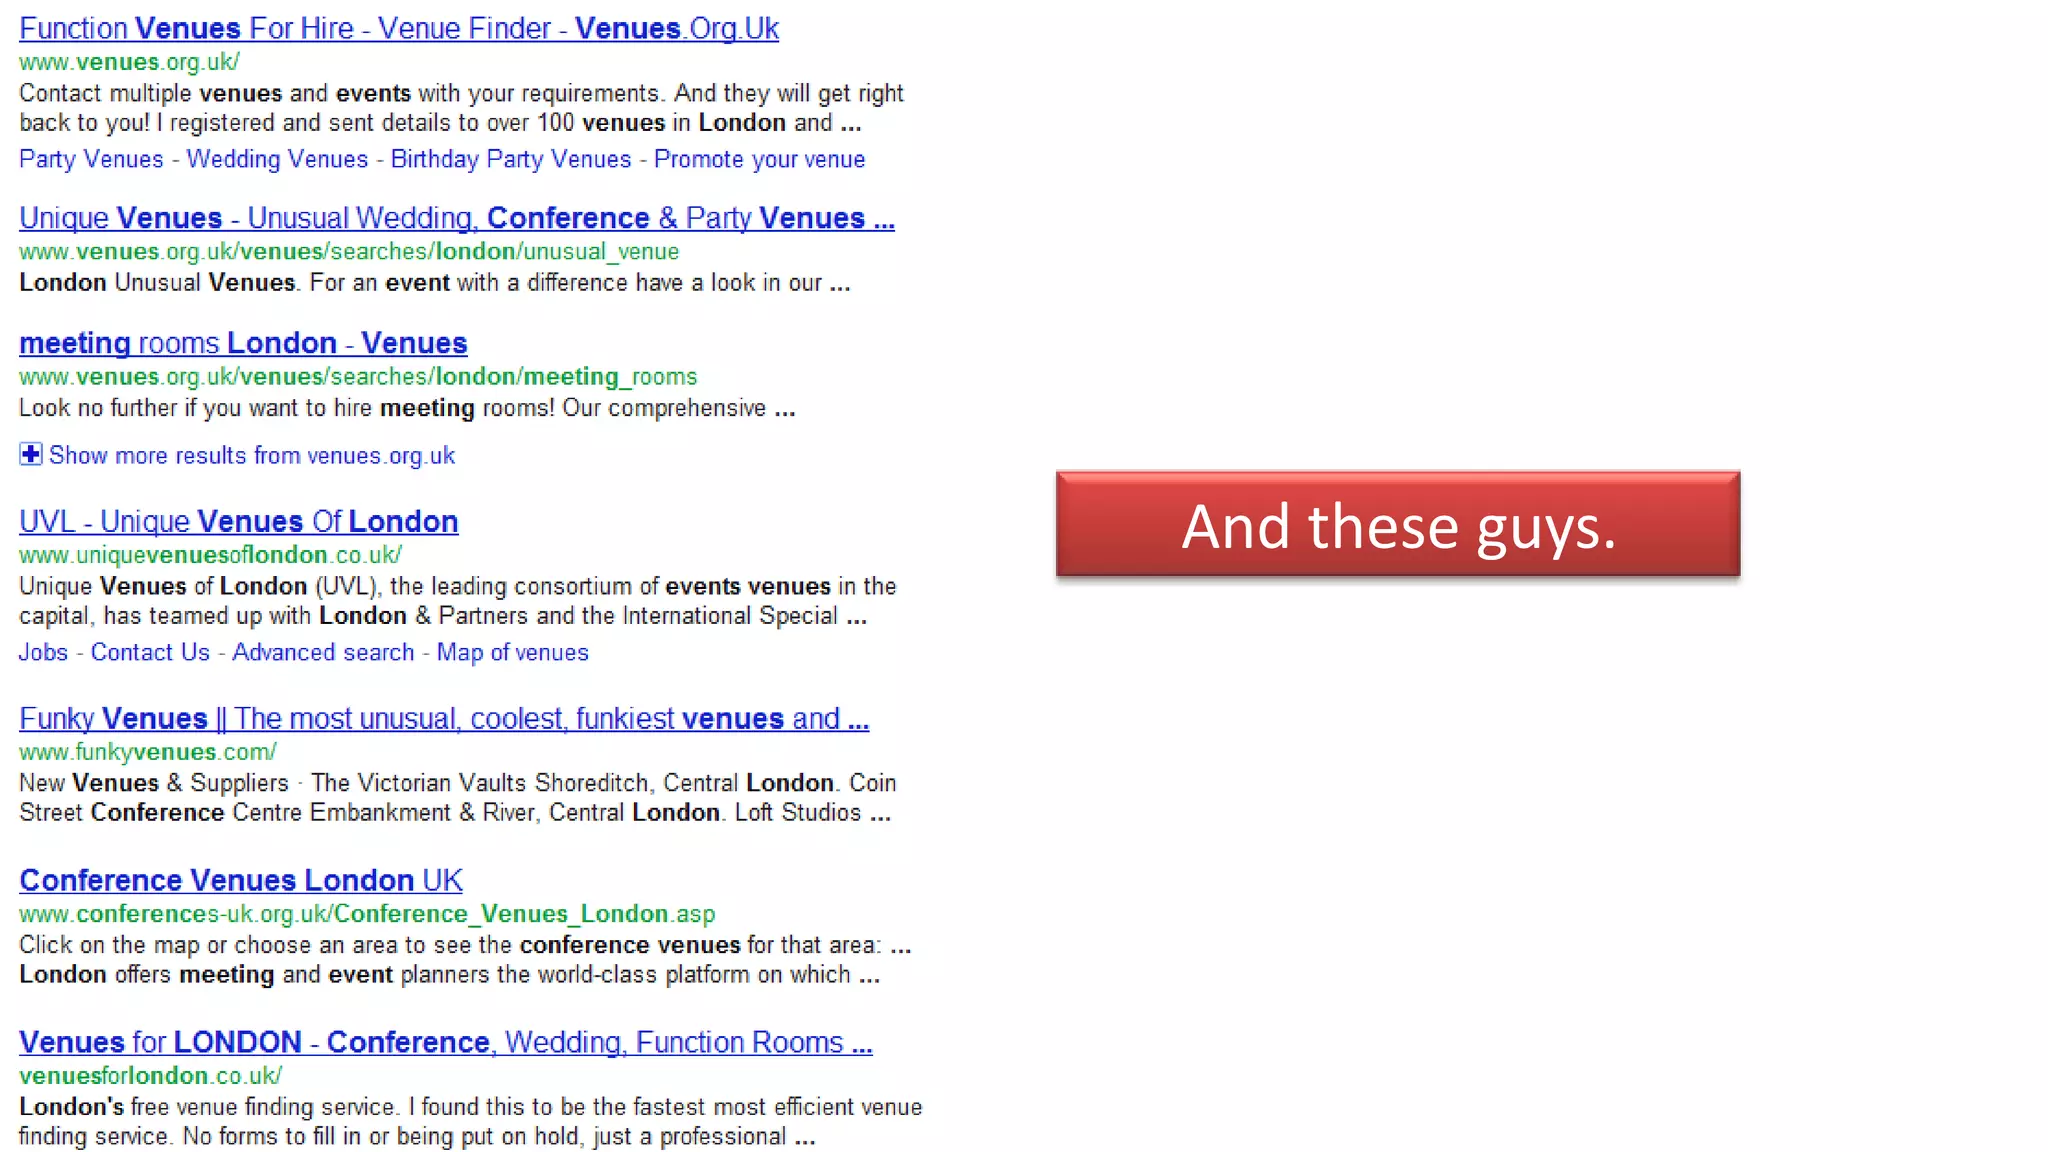
Task: Click the Jobs sitelink under UVL
Action: (x=43, y=653)
